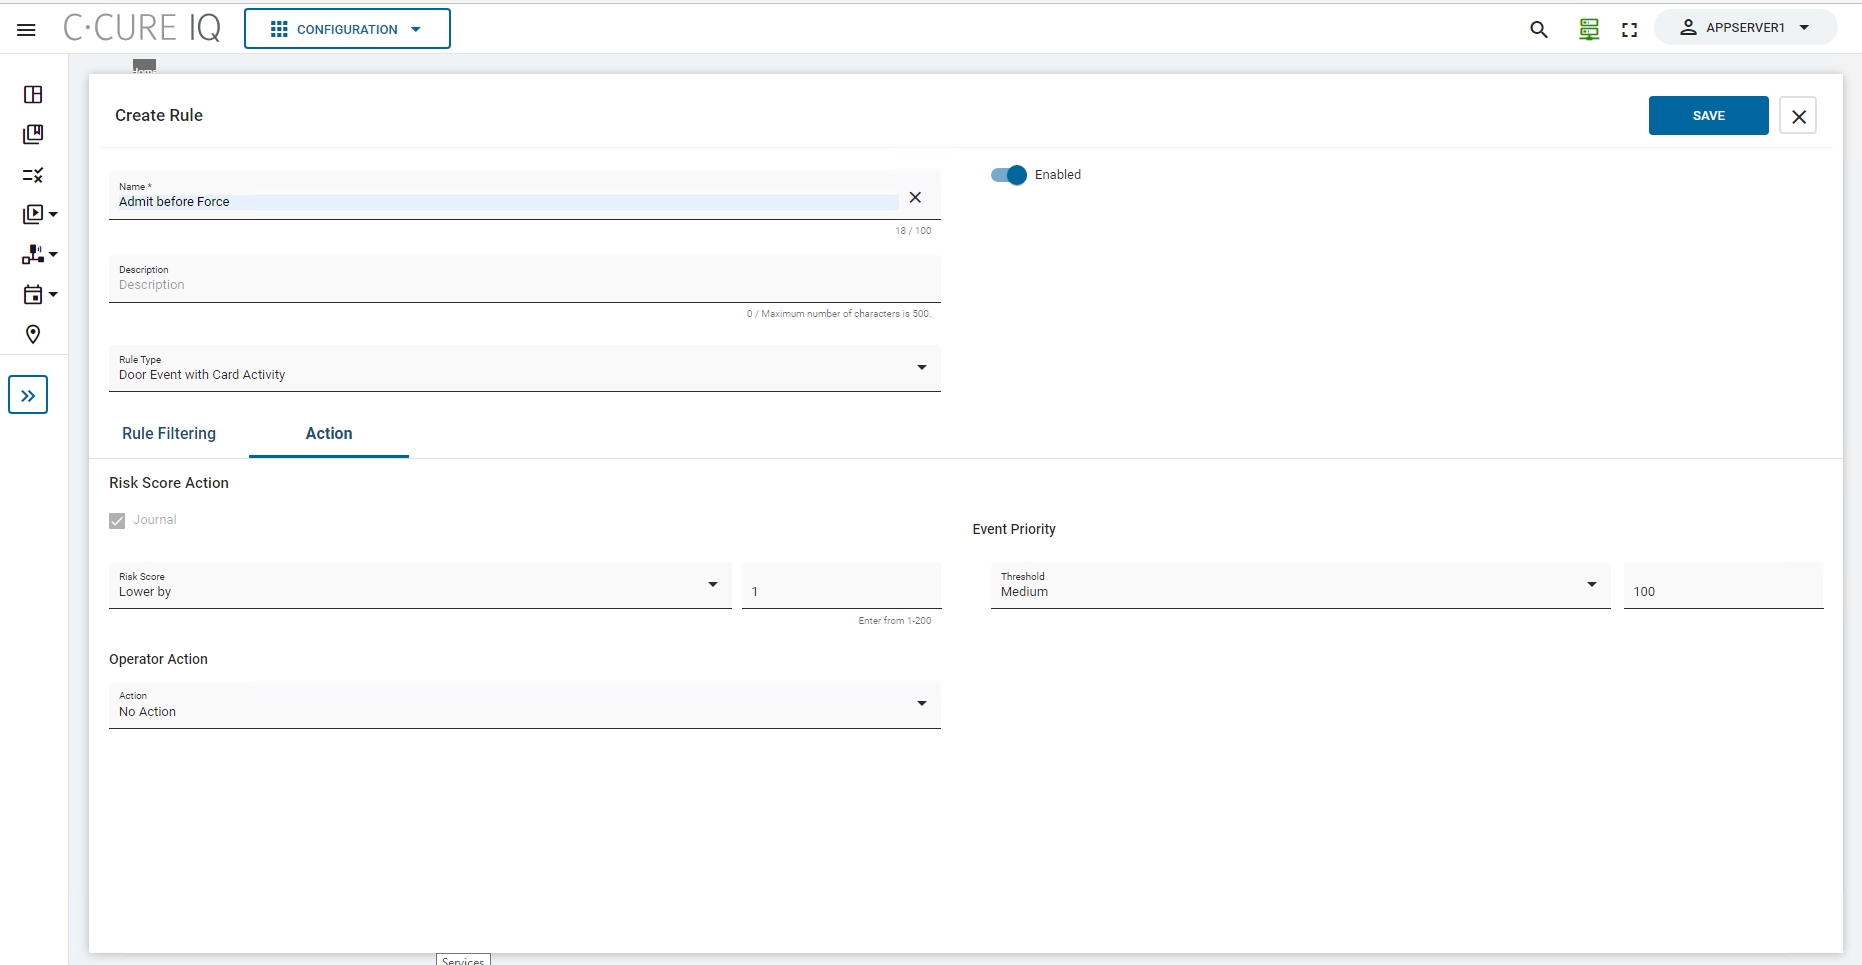The image size is (1862, 965).
Task: Open the APPSERVER1 user menu
Action: click(1745, 28)
